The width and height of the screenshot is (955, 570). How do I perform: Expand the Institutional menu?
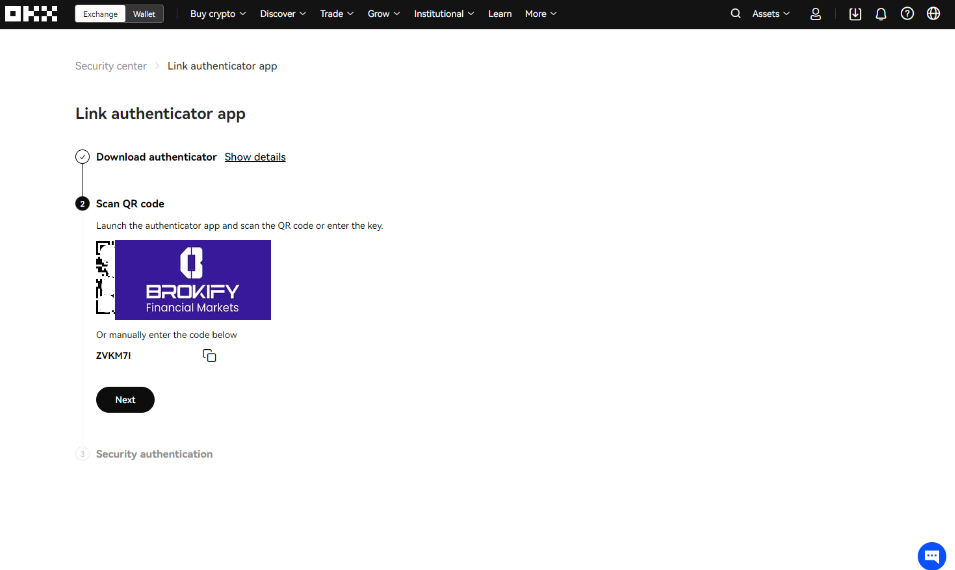(x=445, y=14)
